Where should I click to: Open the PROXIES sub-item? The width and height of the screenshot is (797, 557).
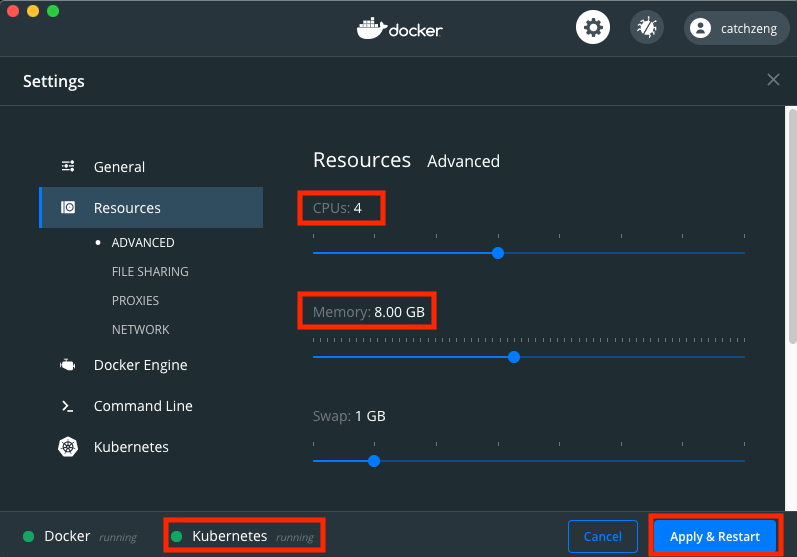click(x=135, y=301)
